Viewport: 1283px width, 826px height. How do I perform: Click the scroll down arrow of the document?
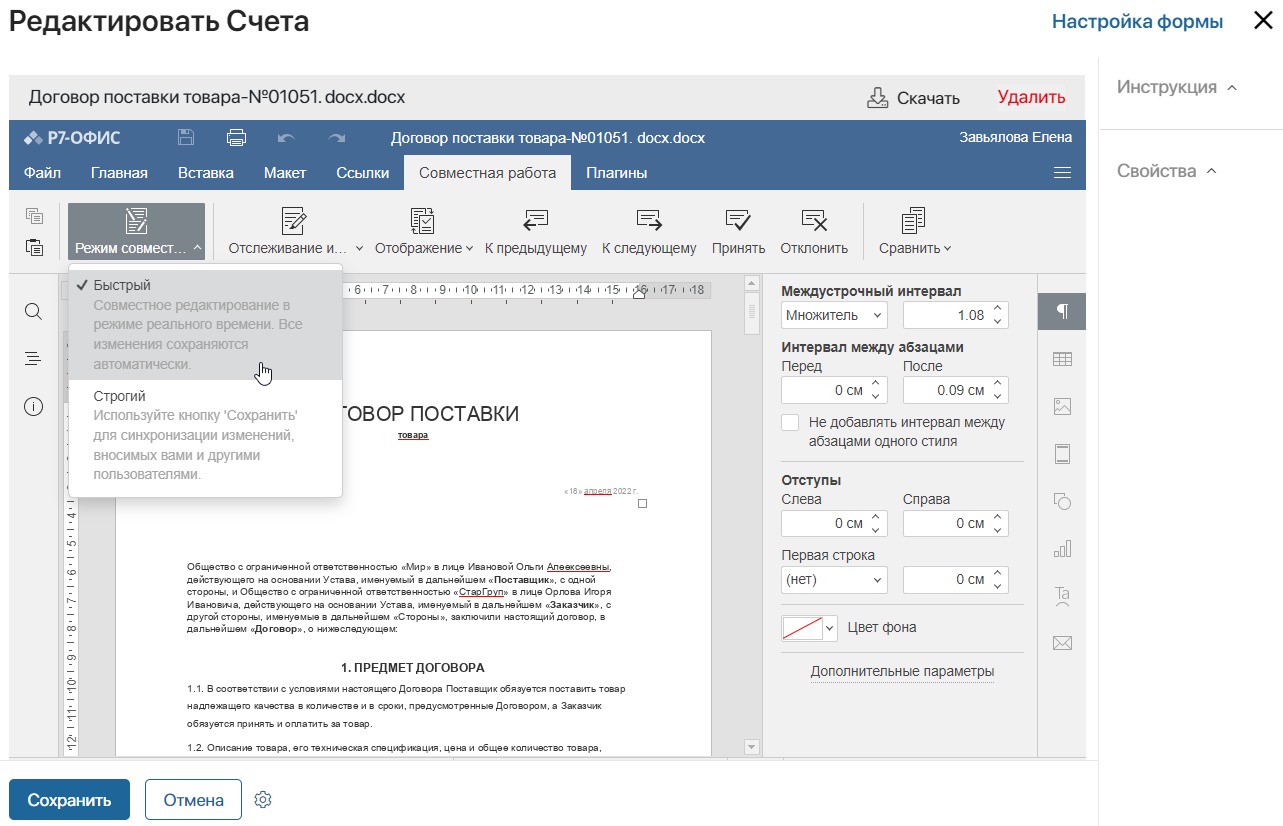coord(752,747)
